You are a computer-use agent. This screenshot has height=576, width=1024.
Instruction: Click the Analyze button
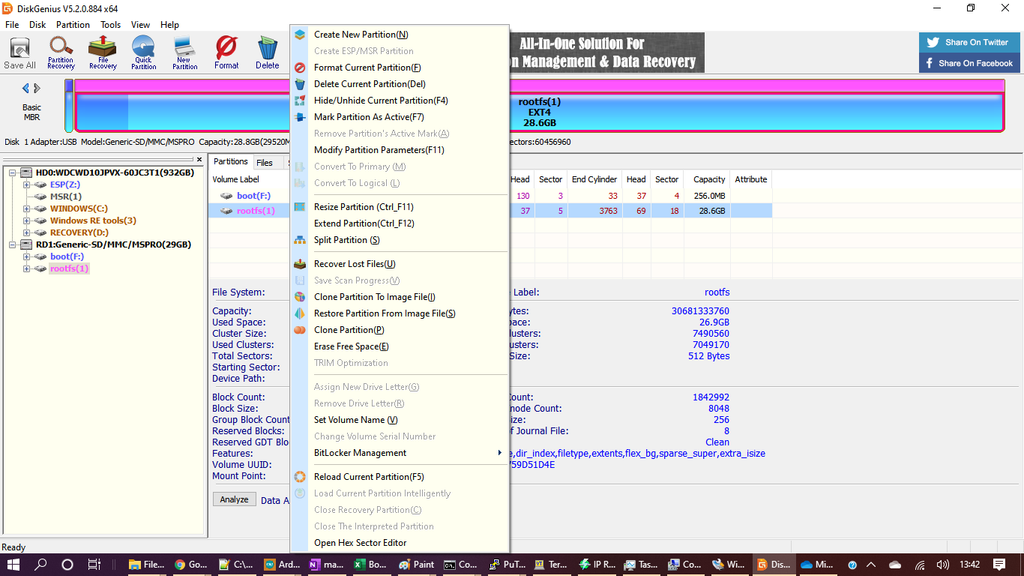234,499
